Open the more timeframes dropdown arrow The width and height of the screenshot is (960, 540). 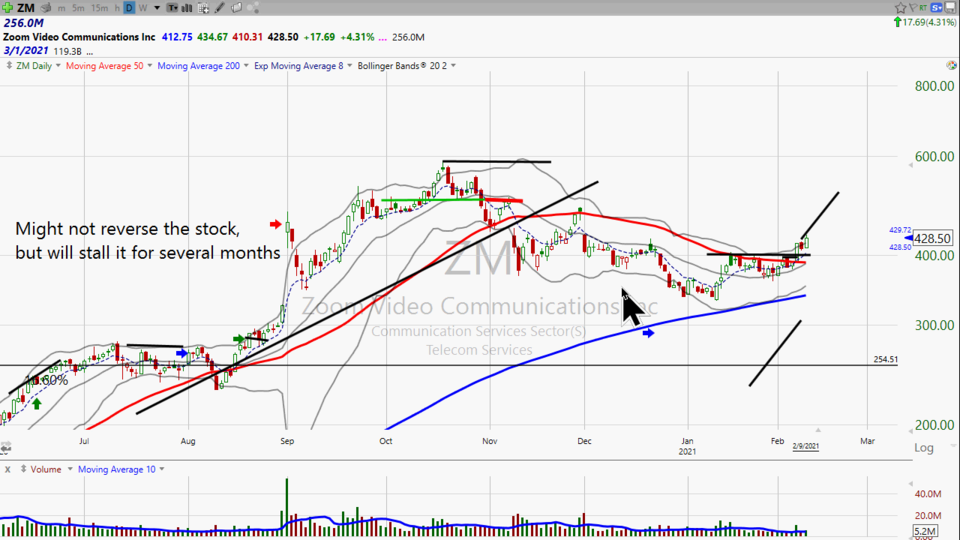(x=157, y=8)
